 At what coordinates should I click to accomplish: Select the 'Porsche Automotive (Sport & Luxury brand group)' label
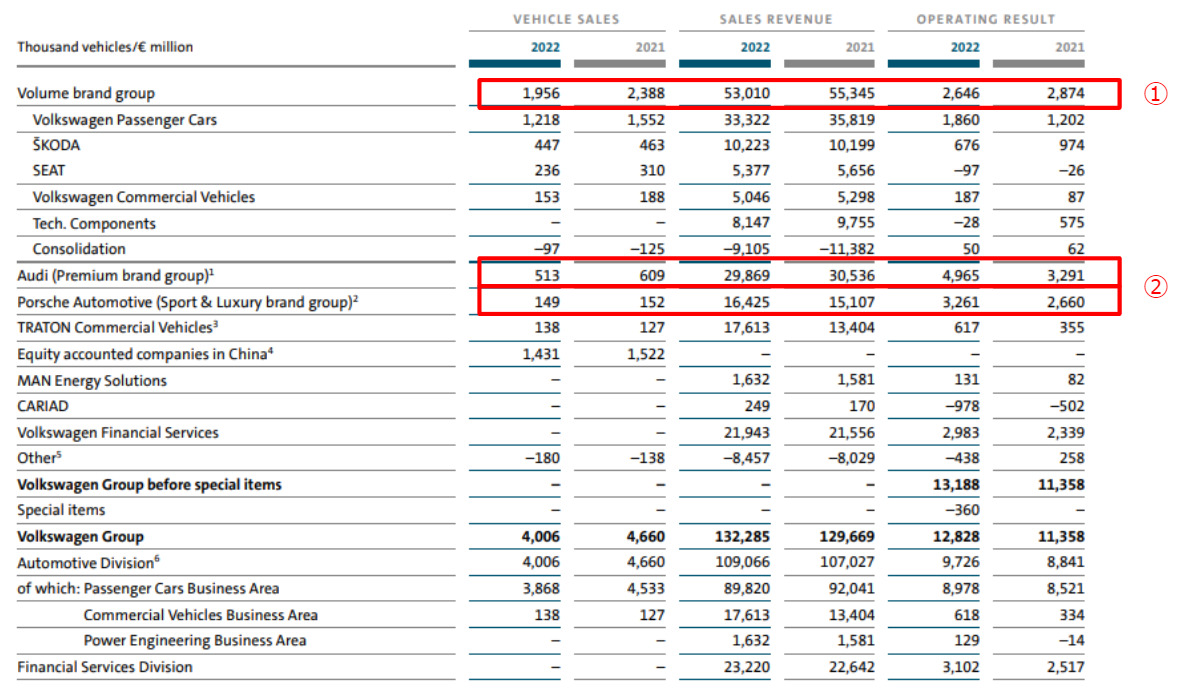click(x=187, y=301)
